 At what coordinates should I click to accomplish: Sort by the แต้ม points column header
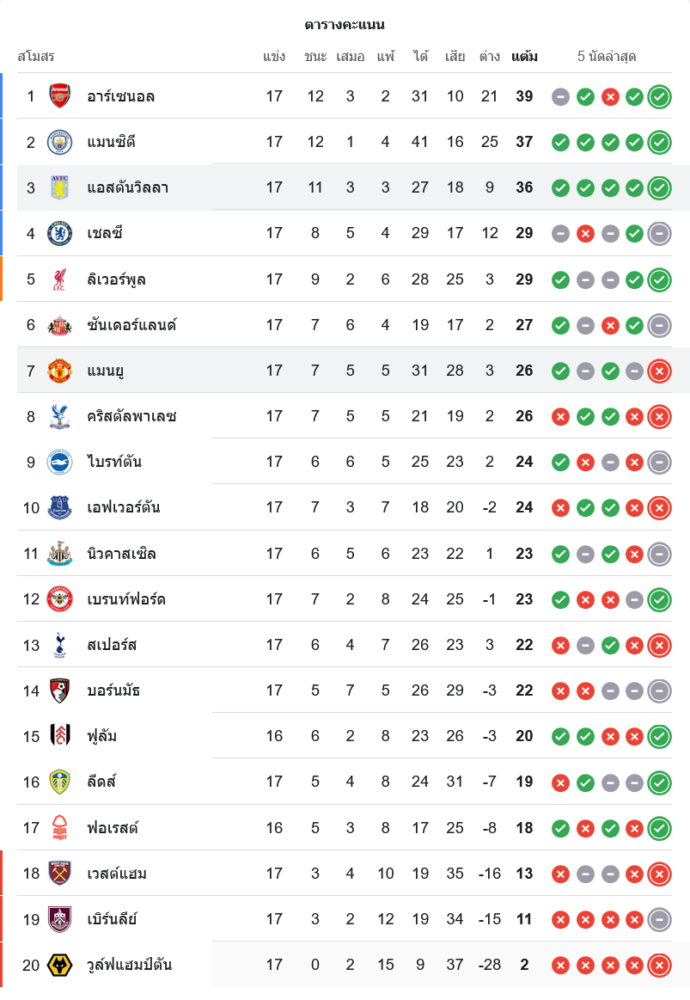pyautogui.click(x=524, y=57)
